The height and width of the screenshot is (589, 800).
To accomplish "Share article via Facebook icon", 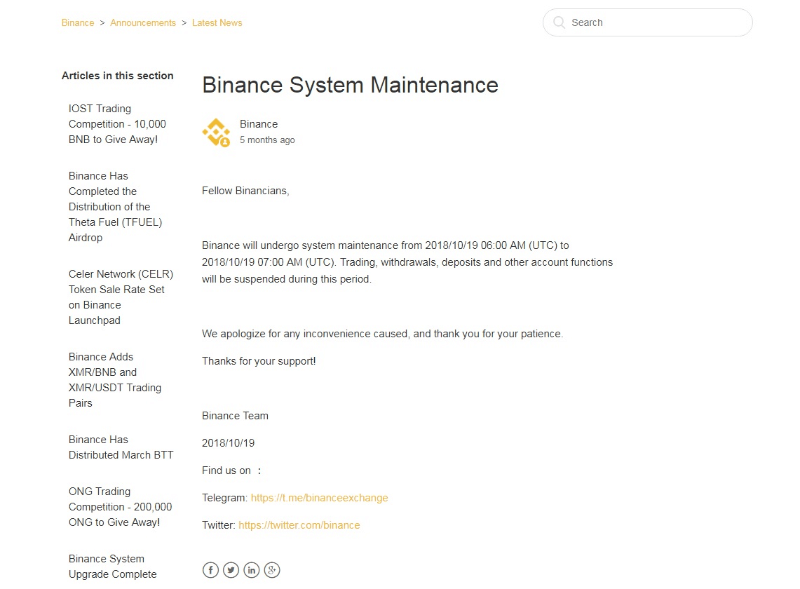I will (210, 570).
